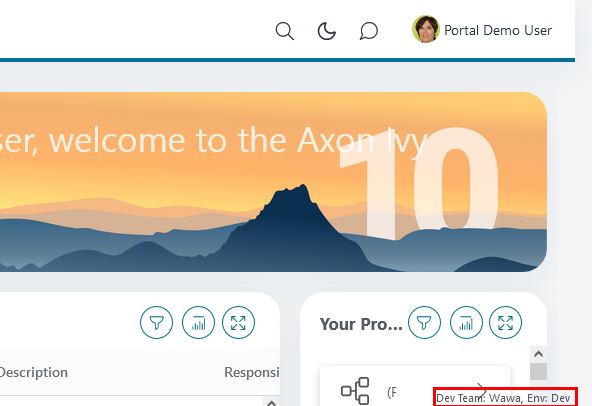
Task: Open the Portal Demo User name menu
Action: 498,30
